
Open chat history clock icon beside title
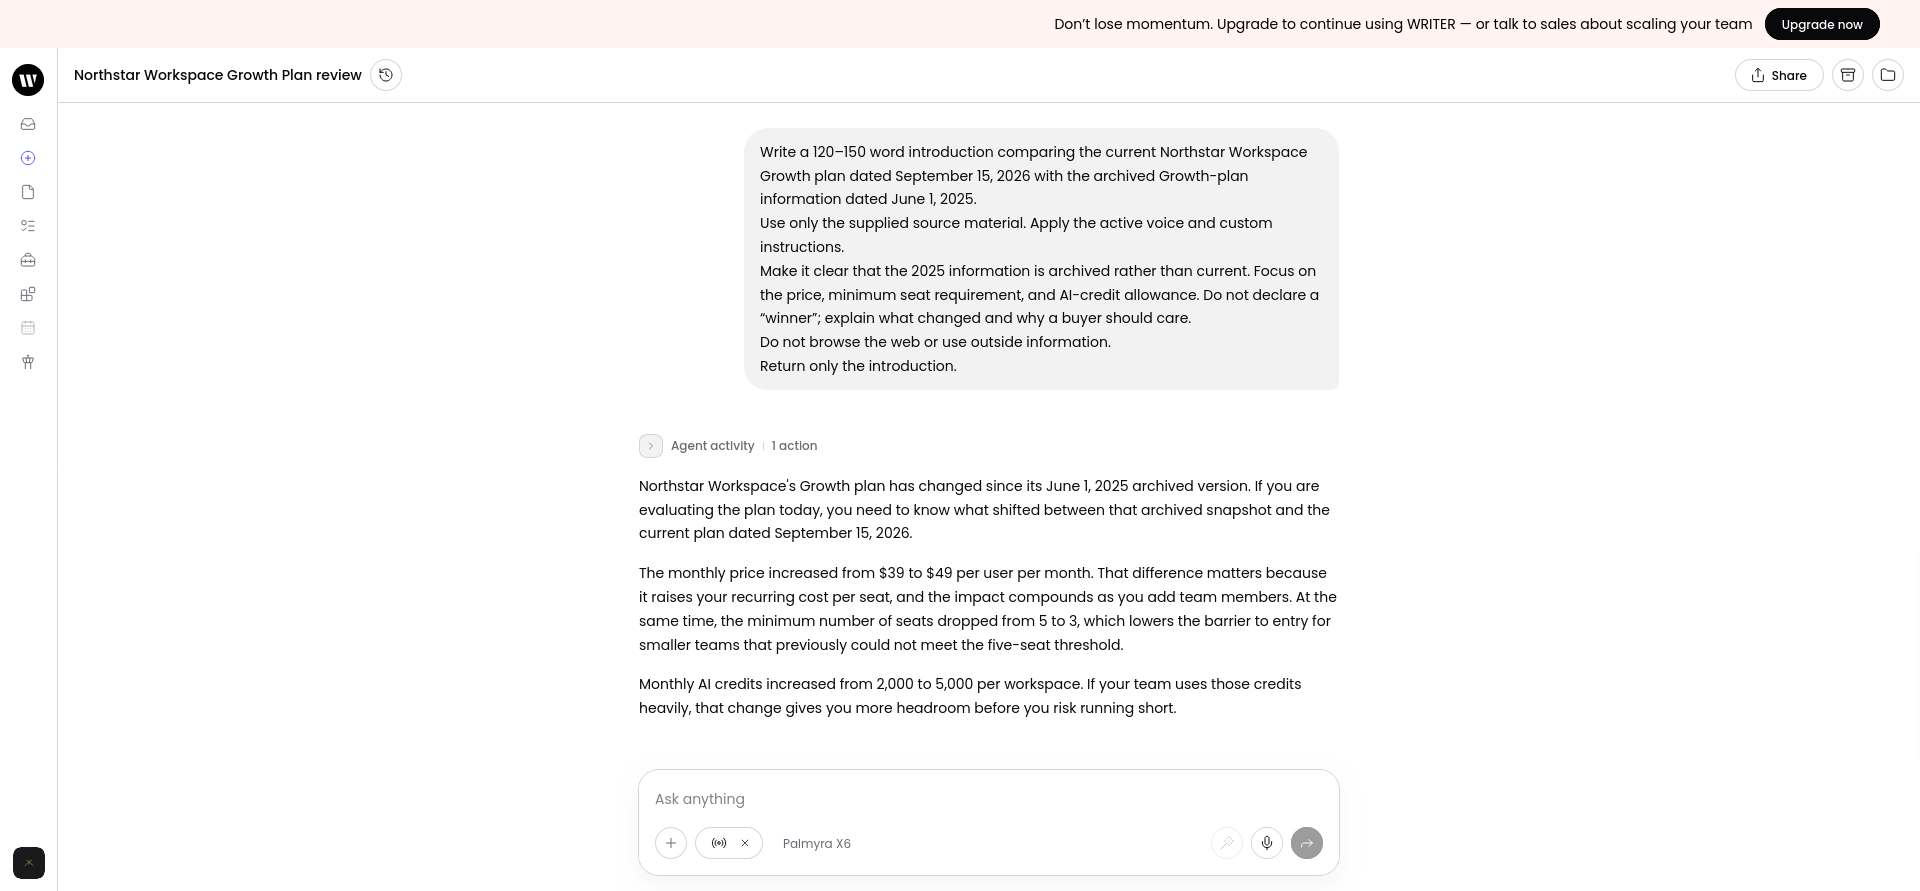click(386, 75)
